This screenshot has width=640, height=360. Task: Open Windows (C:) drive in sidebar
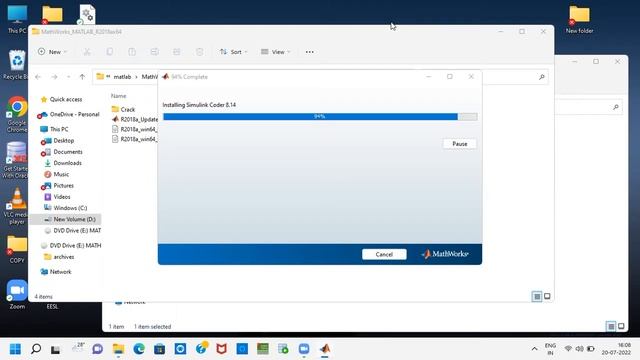click(70, 208)
